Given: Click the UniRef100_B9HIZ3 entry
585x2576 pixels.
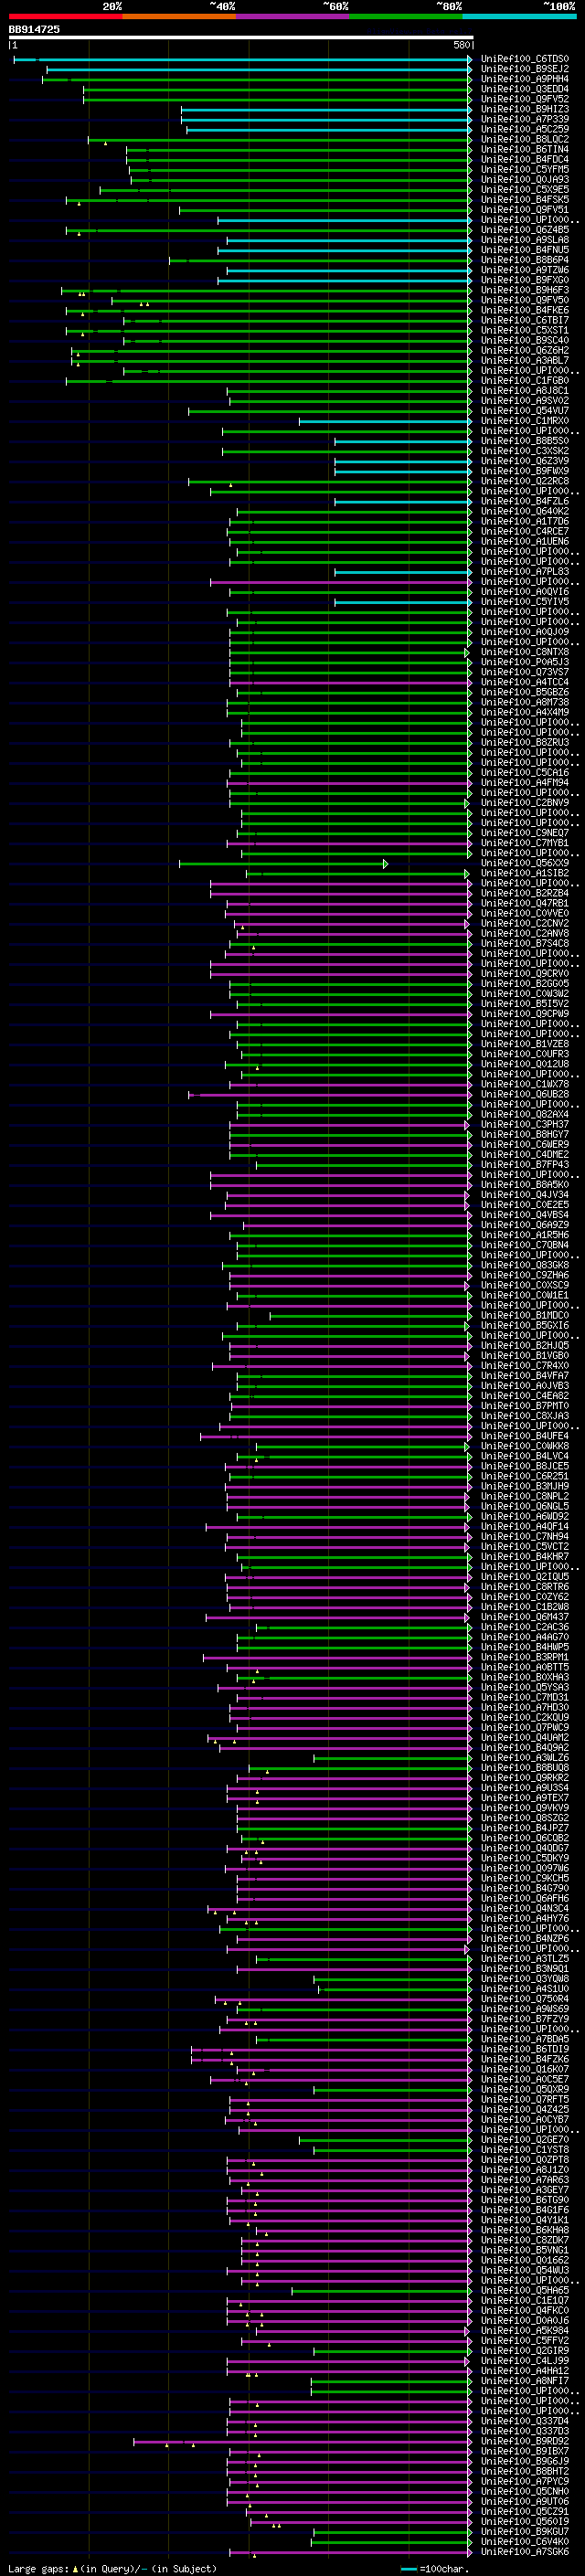Looking at the screenshot, I should 525,109.
